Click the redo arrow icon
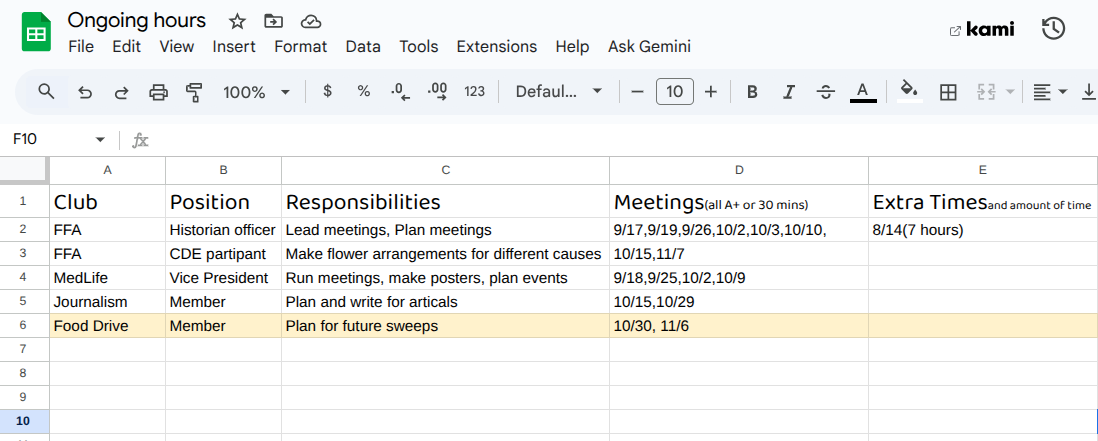This screenshot has width=1098, height=441. pyautogui.click(x=121, y=92)
